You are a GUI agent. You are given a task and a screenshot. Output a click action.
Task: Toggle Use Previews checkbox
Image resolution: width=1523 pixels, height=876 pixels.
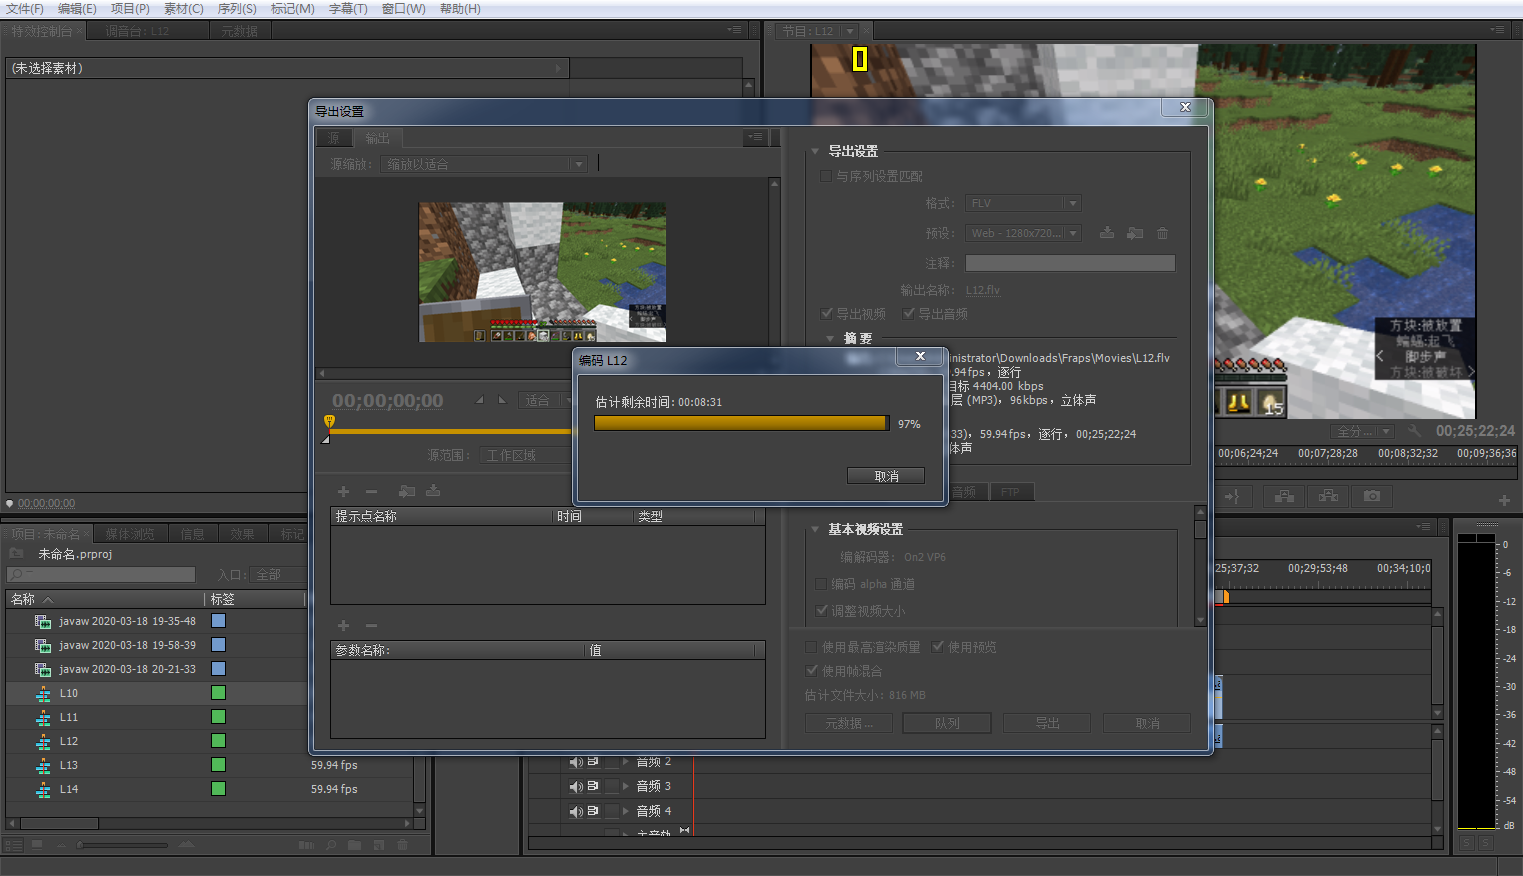point(938,647)
